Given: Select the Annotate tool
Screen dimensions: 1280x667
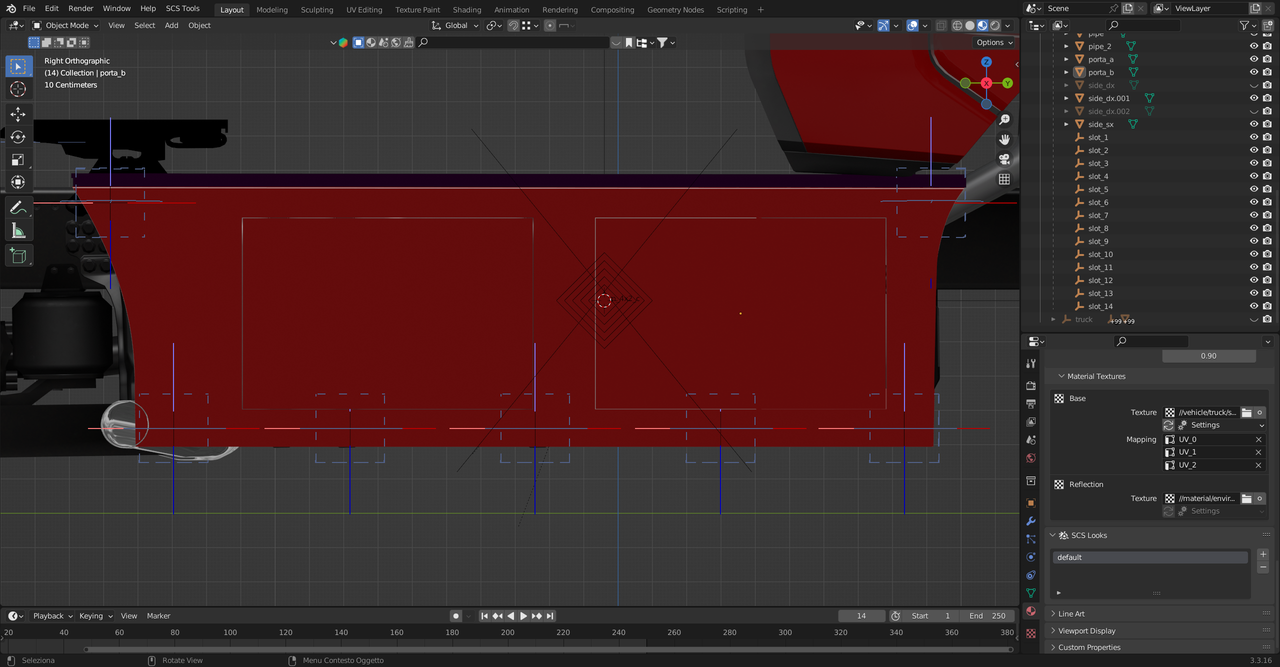Looking at the screenshot, I should point(18,208).
